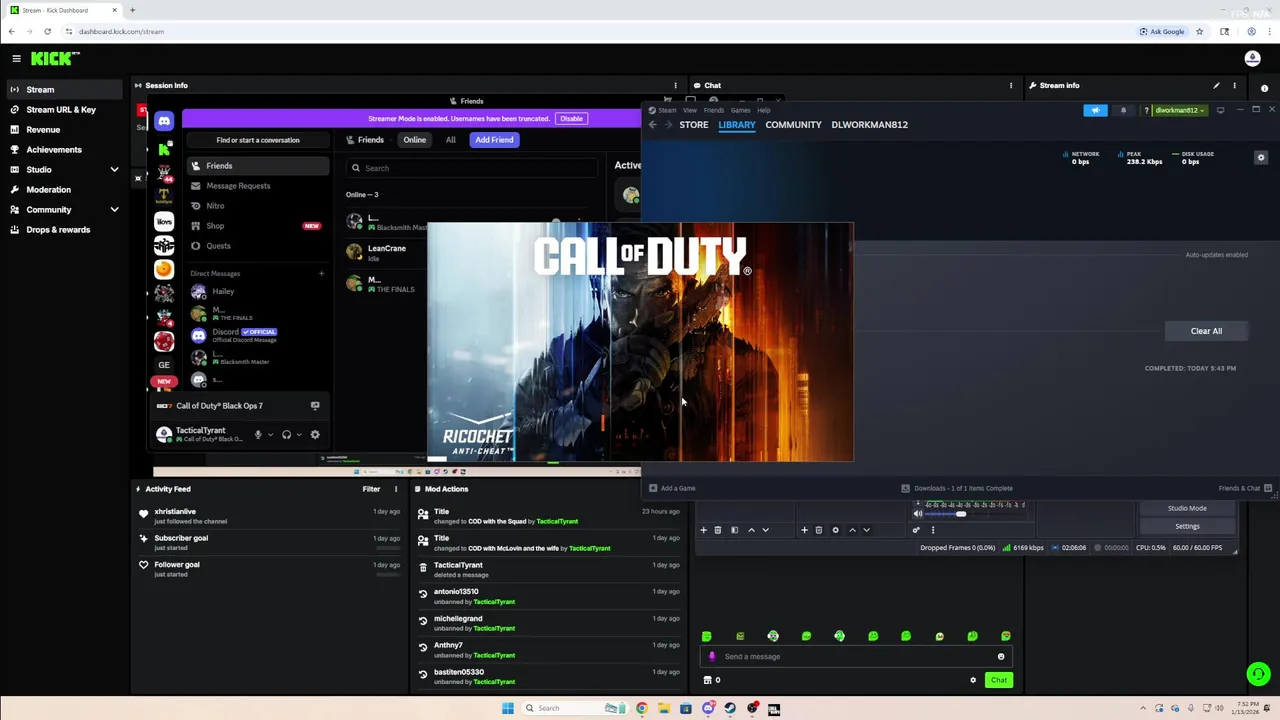Create a new direct message plus icon
This screenshot has height=720, width=1280.
(x=321, y=273)
